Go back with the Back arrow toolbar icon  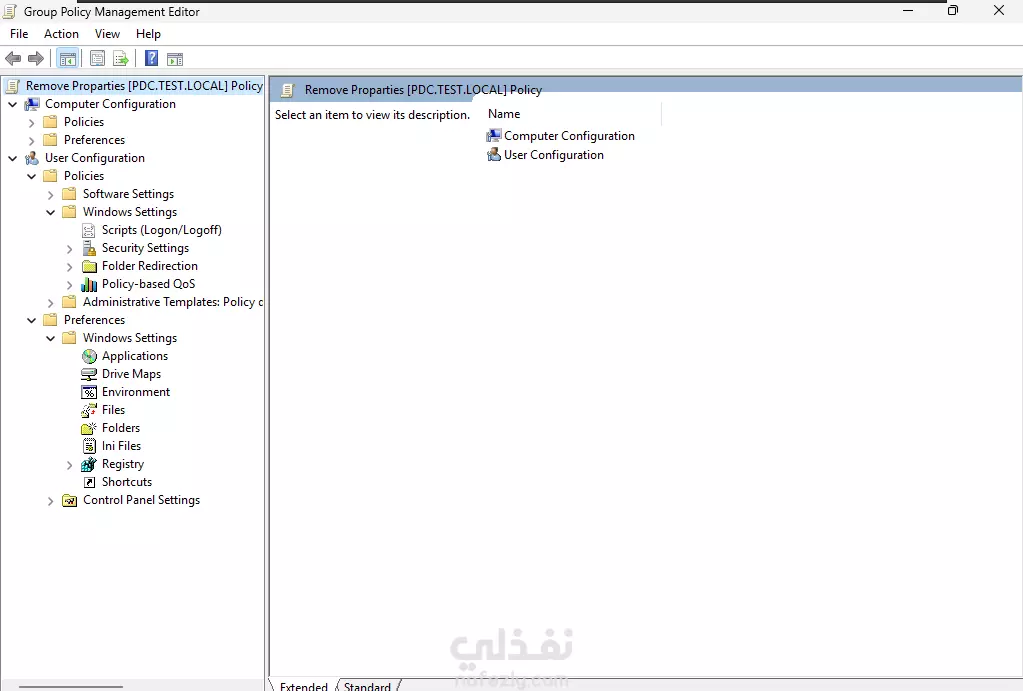tap(13, 59)
